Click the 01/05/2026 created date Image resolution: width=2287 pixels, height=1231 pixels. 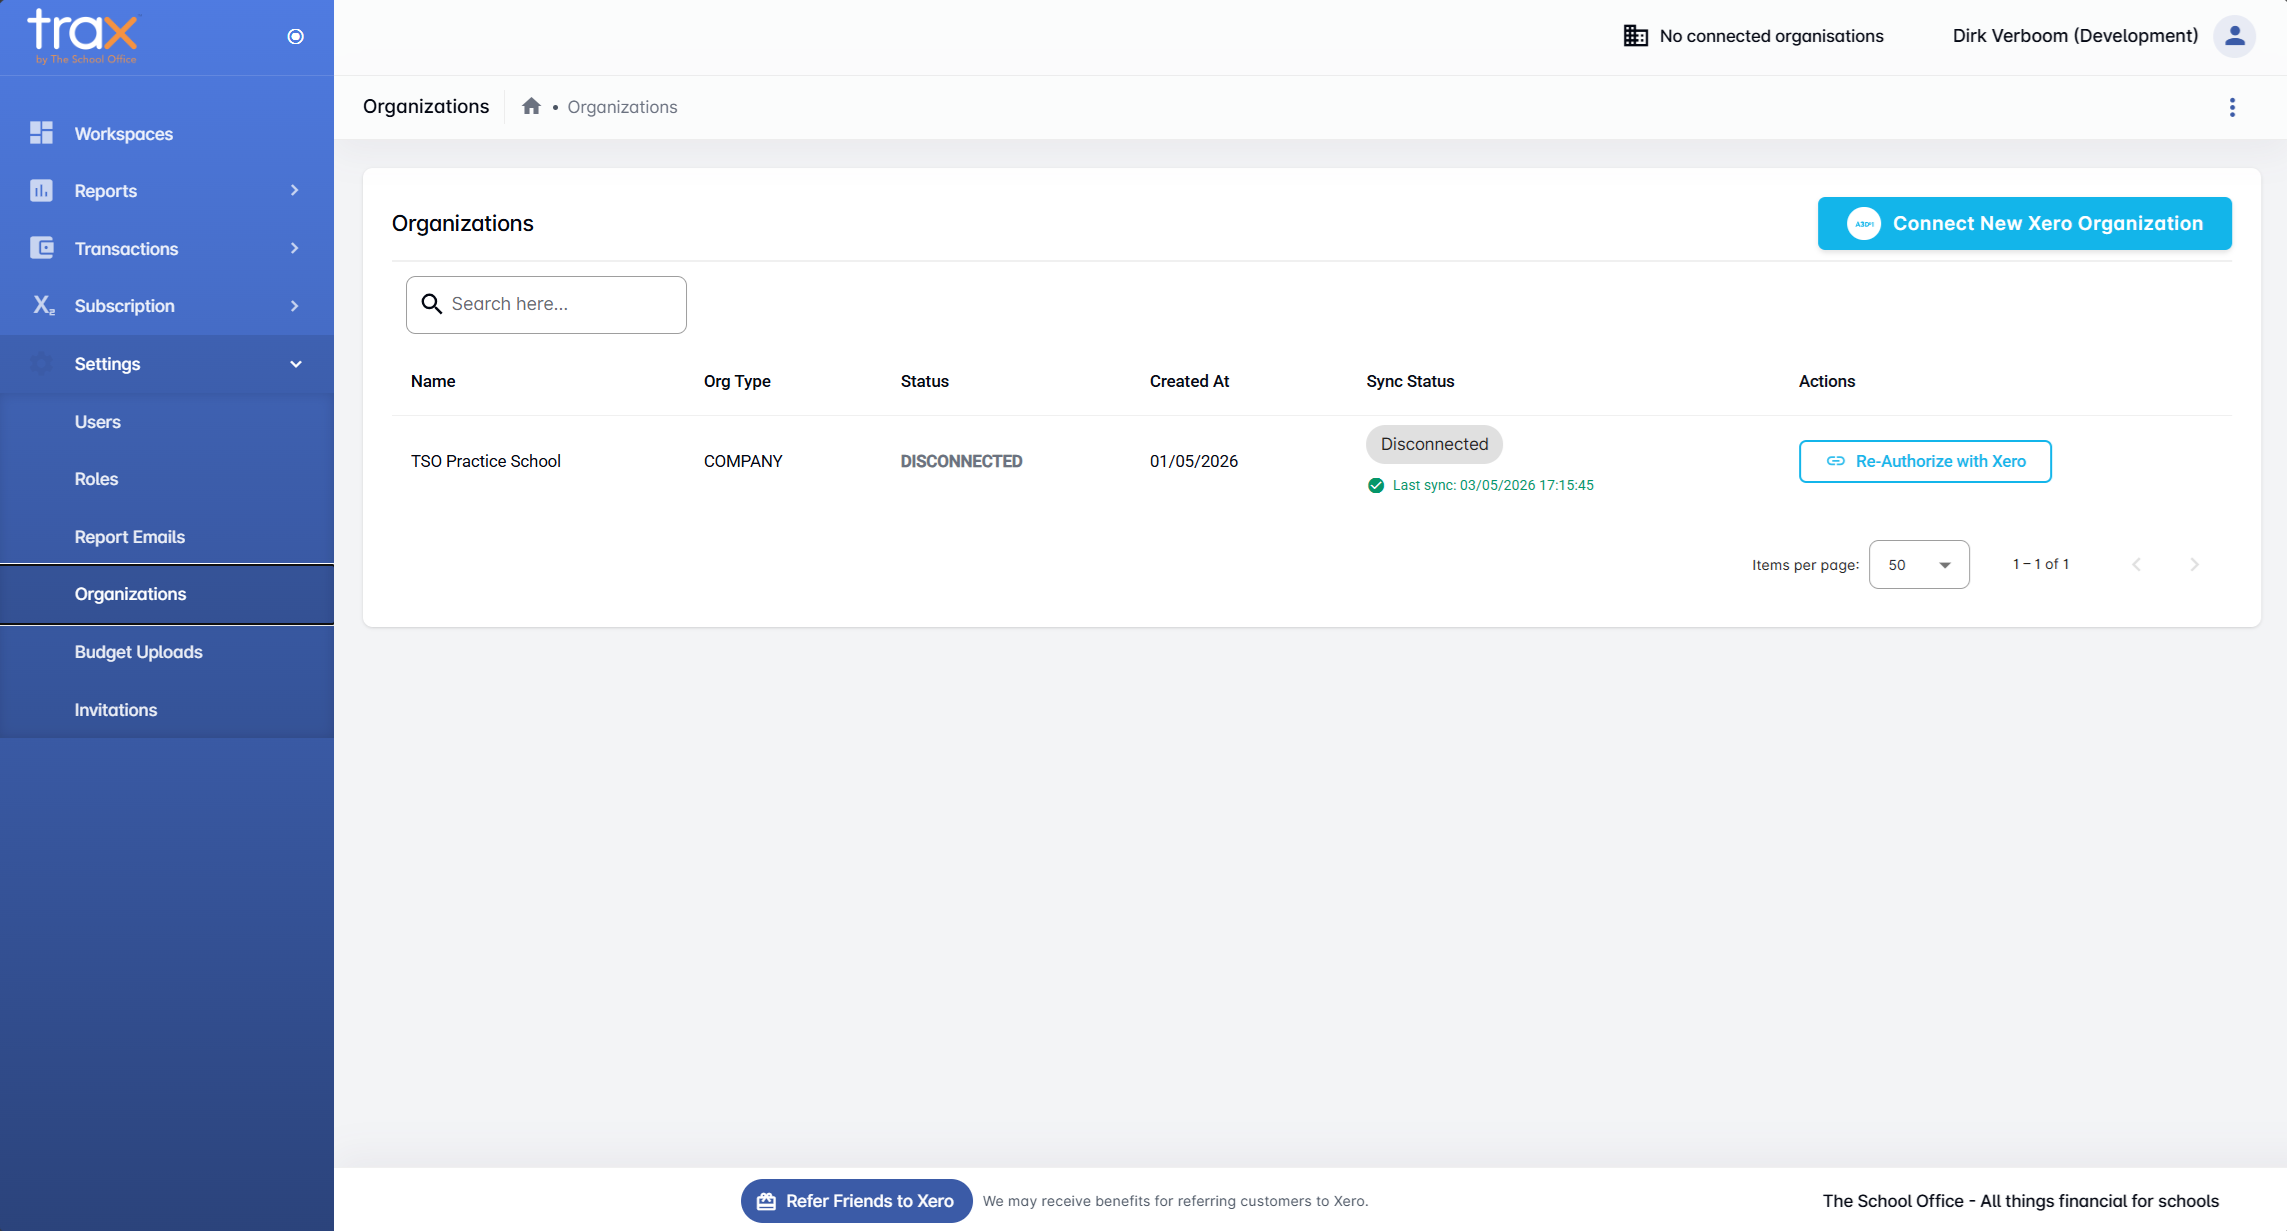[x=1193, y=461]
